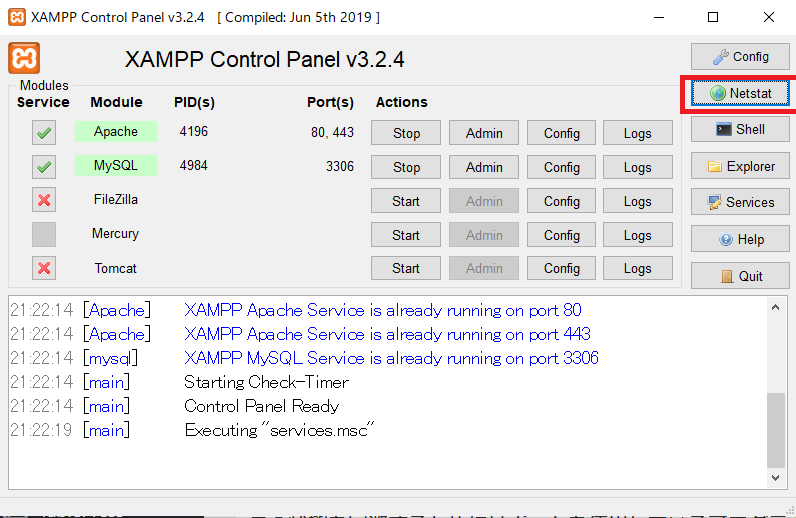The width and height of the screenshot is (796, 518).
Task: View Apache Logs
Action: (x=637, y=133)
